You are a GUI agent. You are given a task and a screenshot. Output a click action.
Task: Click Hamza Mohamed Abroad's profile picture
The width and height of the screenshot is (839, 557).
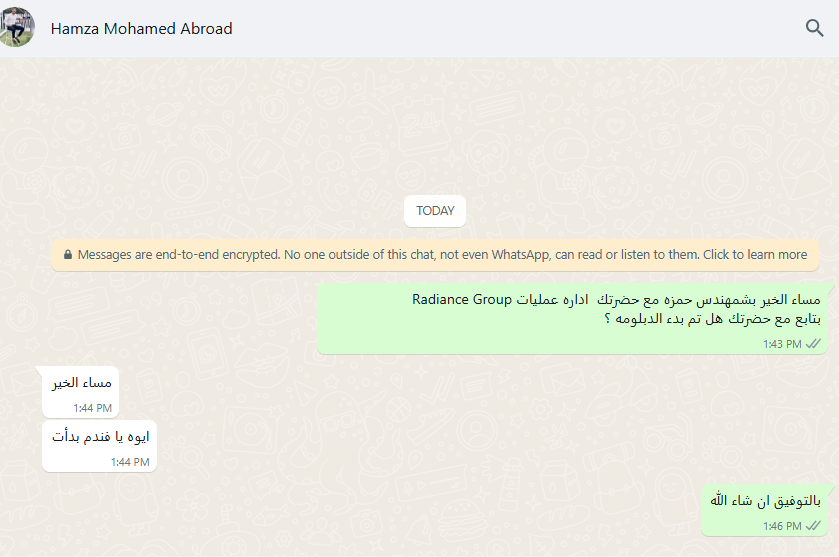pyautogui.click(x=16, y=27)
